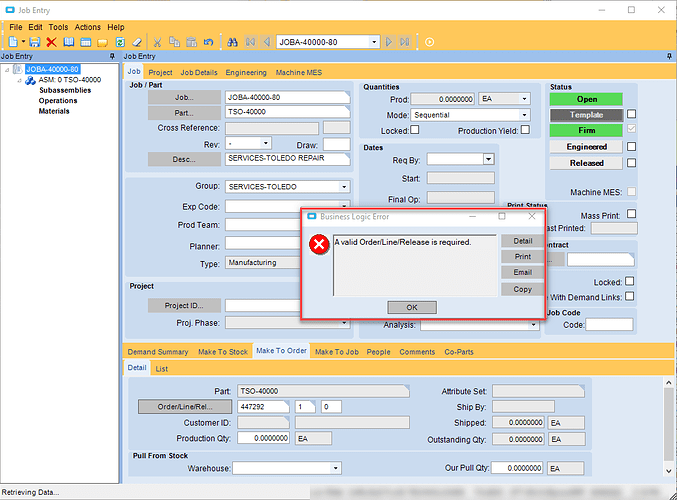The height and width of the screenshot is (500, 677).
Task: Switch to the List sub-tab
Action: tap(161, 369)
